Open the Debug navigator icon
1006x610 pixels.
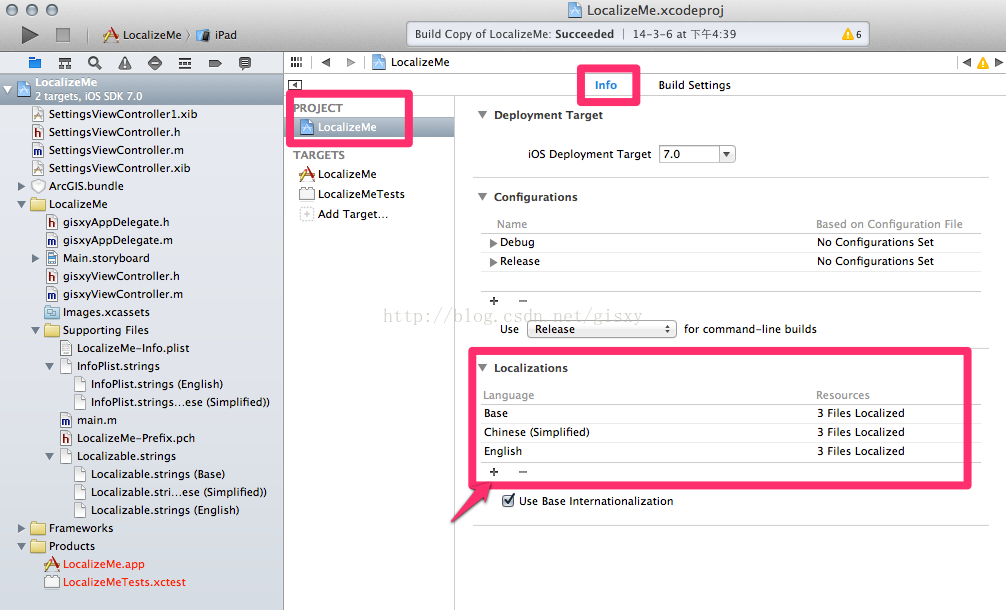click(x=185, y=63)
